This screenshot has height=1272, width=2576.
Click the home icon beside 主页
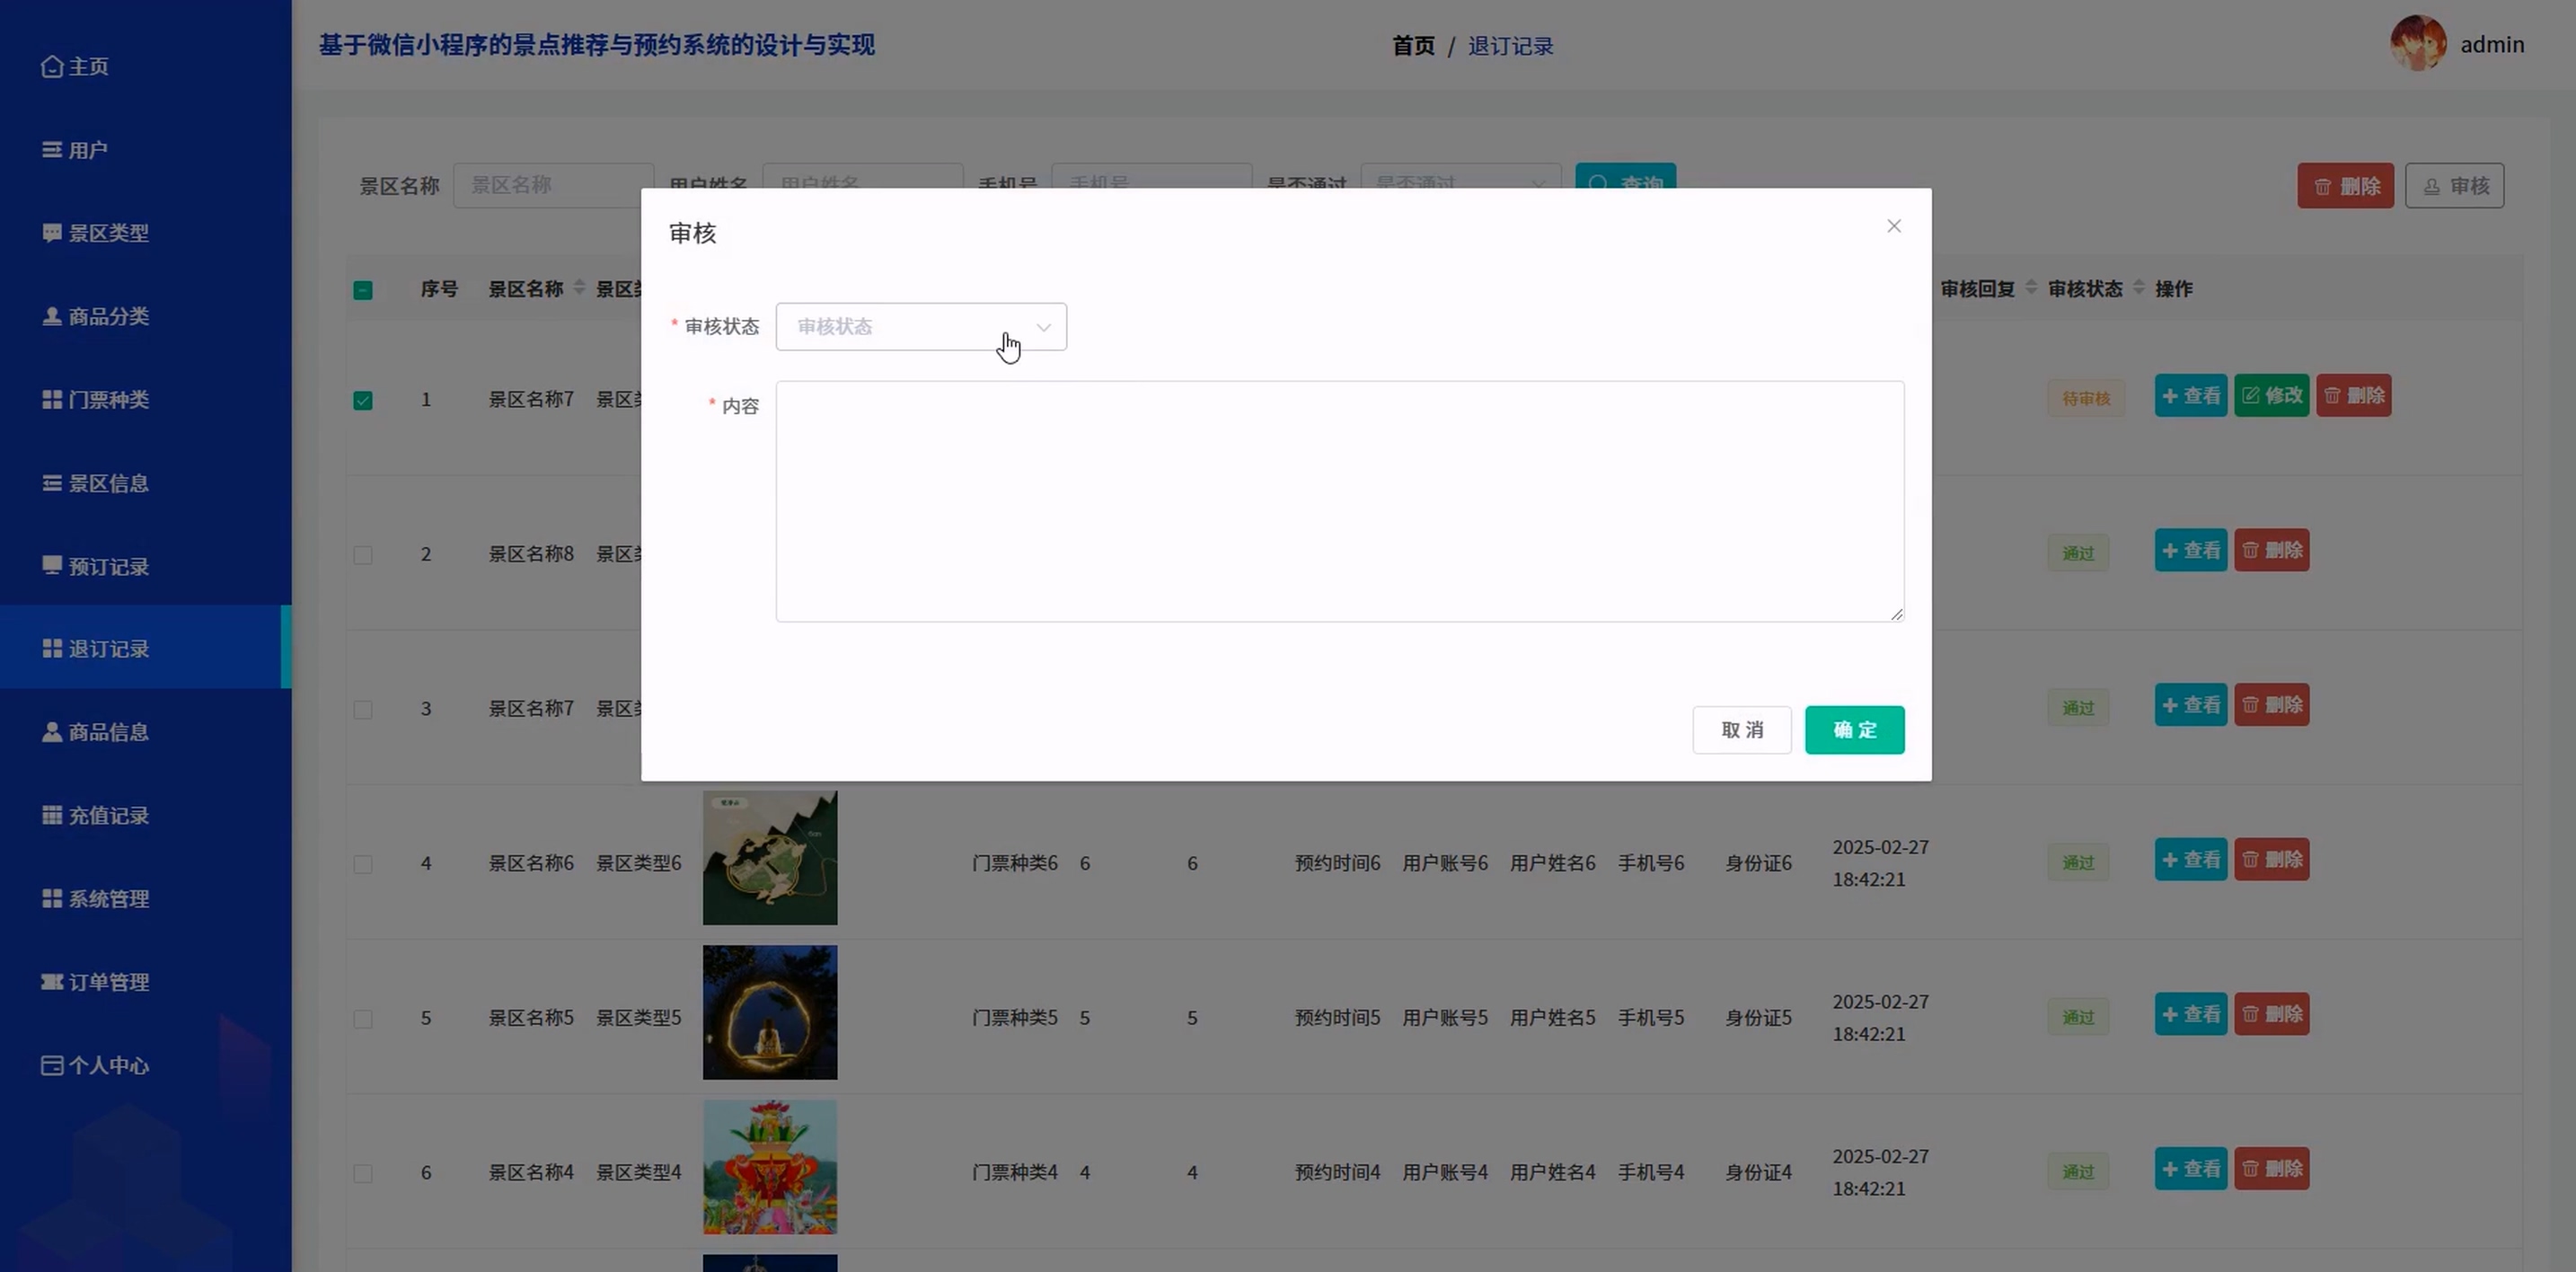(x=52, y=66)
